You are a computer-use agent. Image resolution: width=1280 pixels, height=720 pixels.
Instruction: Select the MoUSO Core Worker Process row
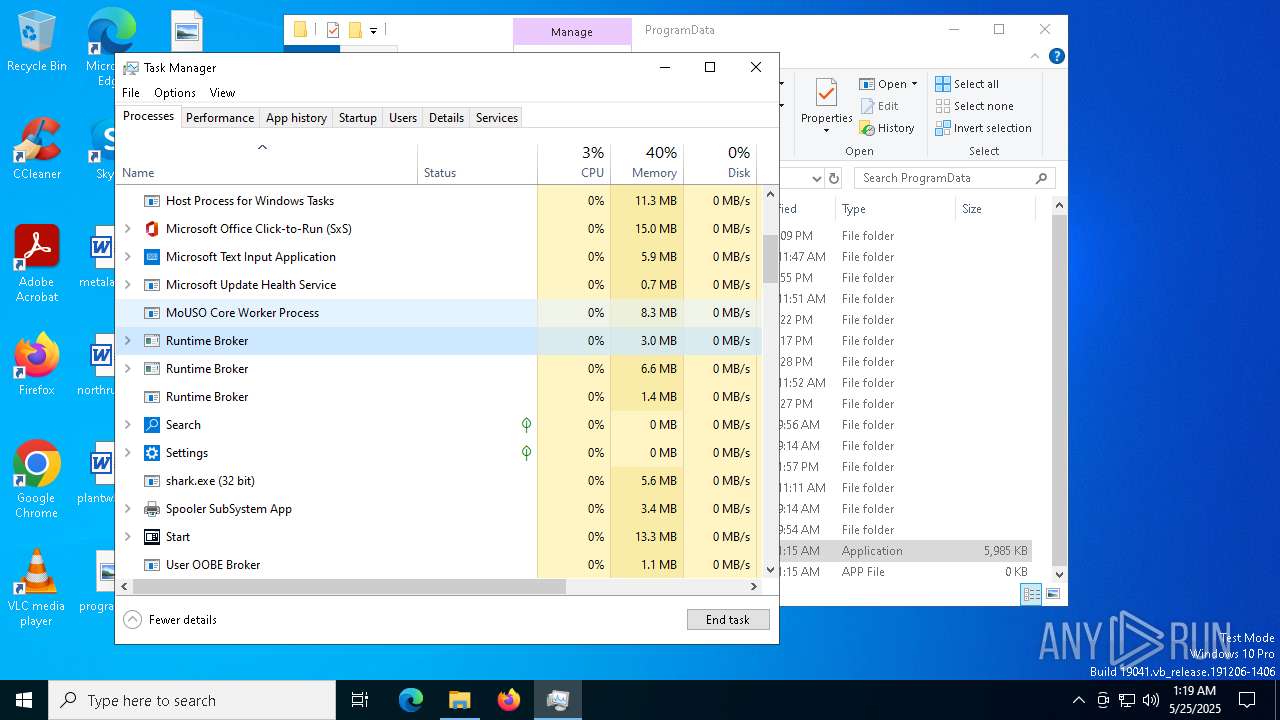coord(438,313)
